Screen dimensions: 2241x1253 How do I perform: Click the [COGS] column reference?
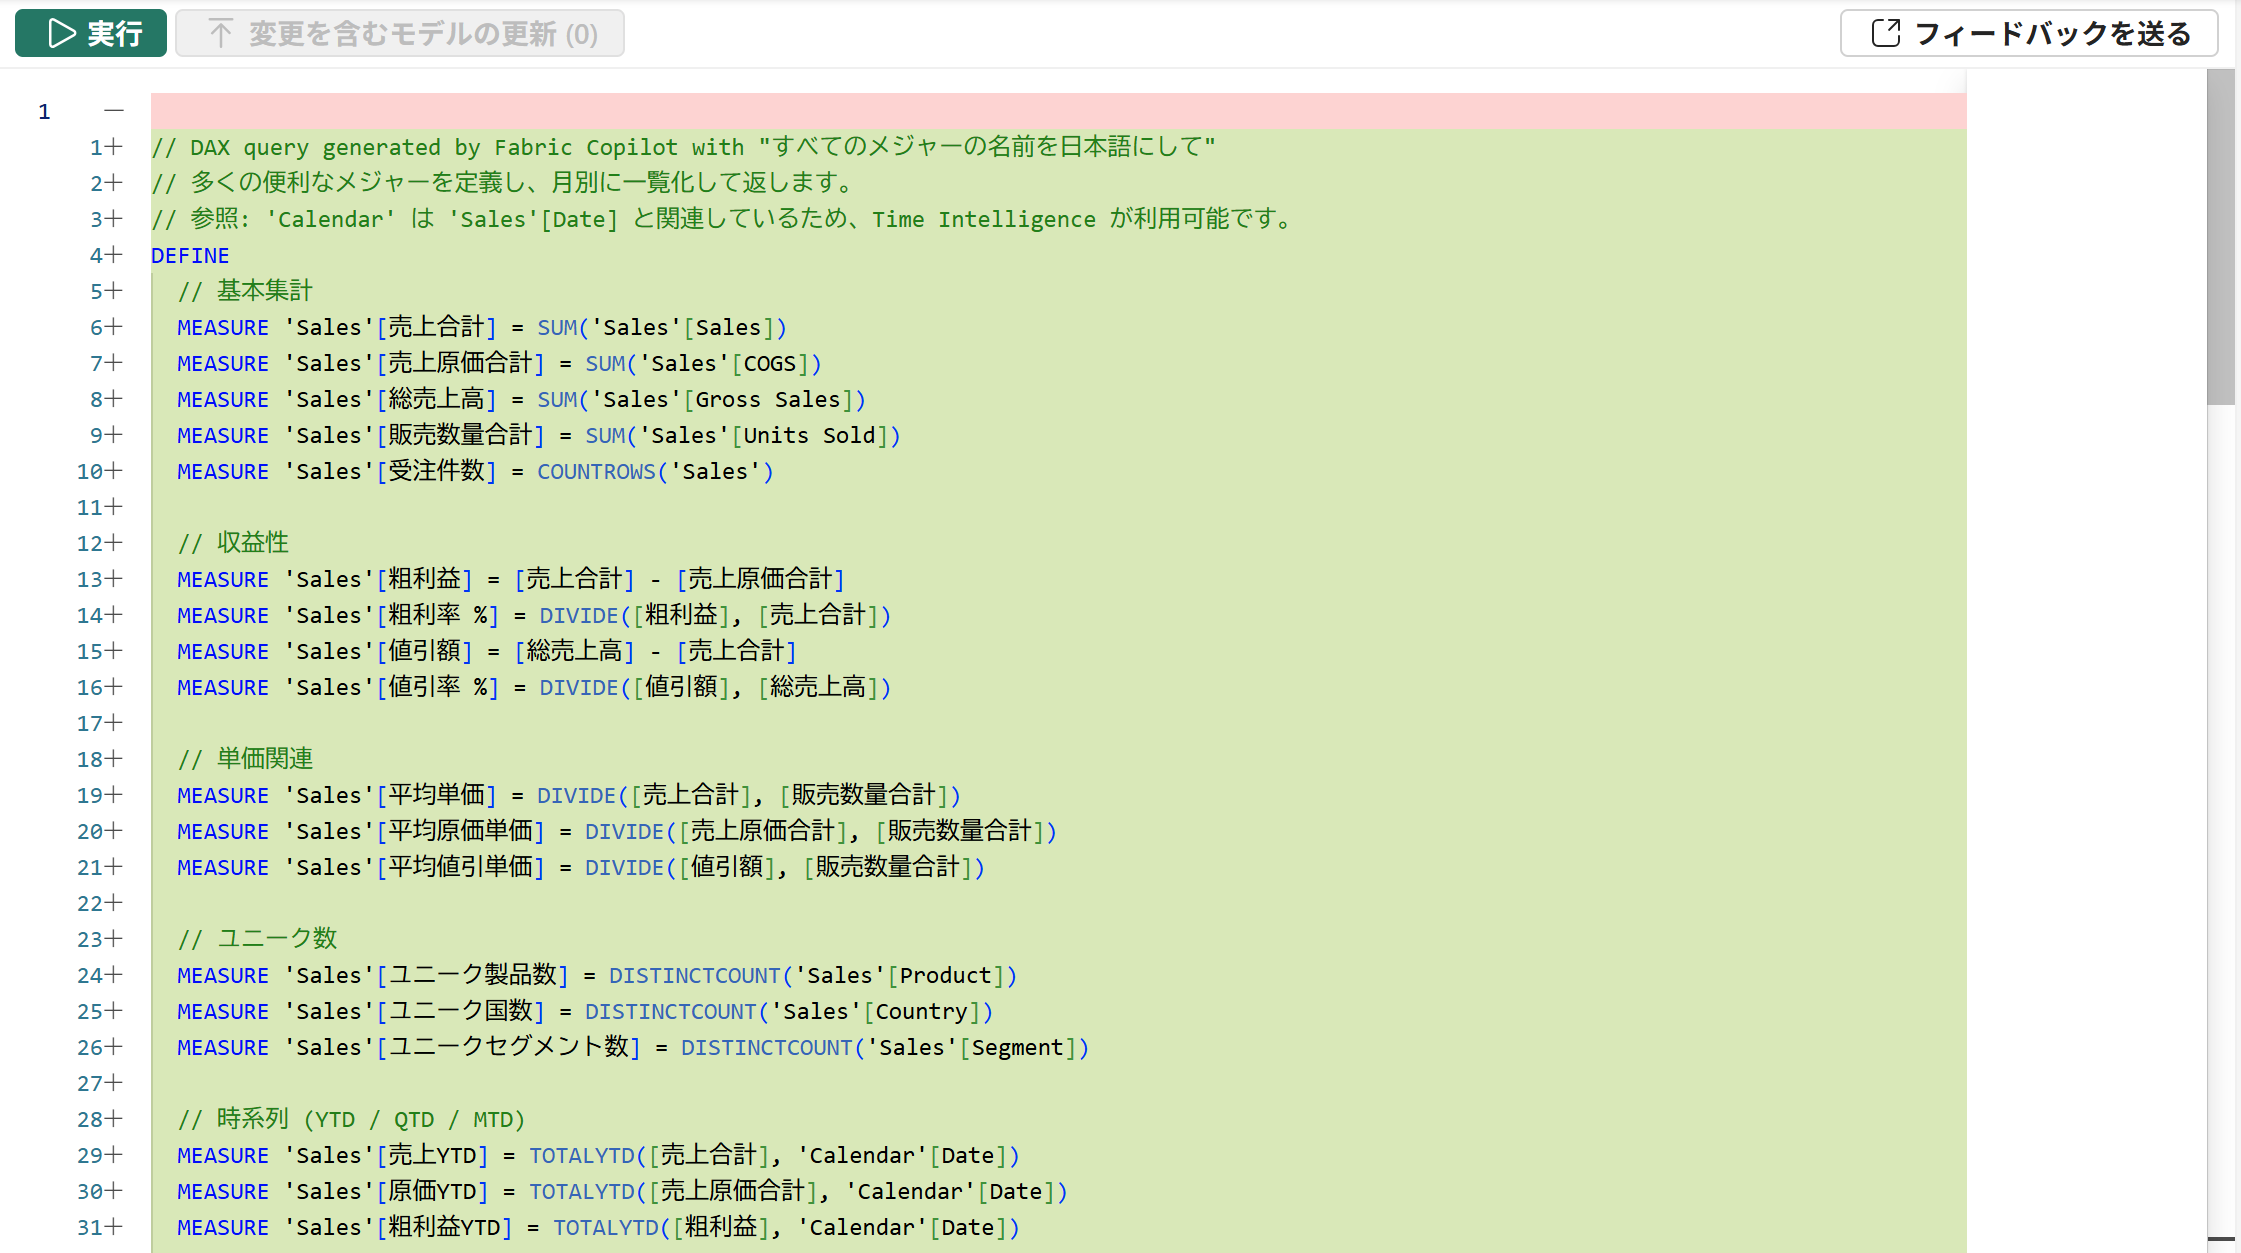[769, 363]
